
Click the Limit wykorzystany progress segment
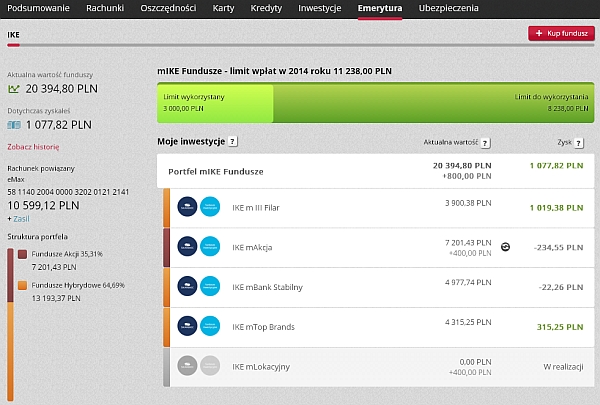[215, 103]
